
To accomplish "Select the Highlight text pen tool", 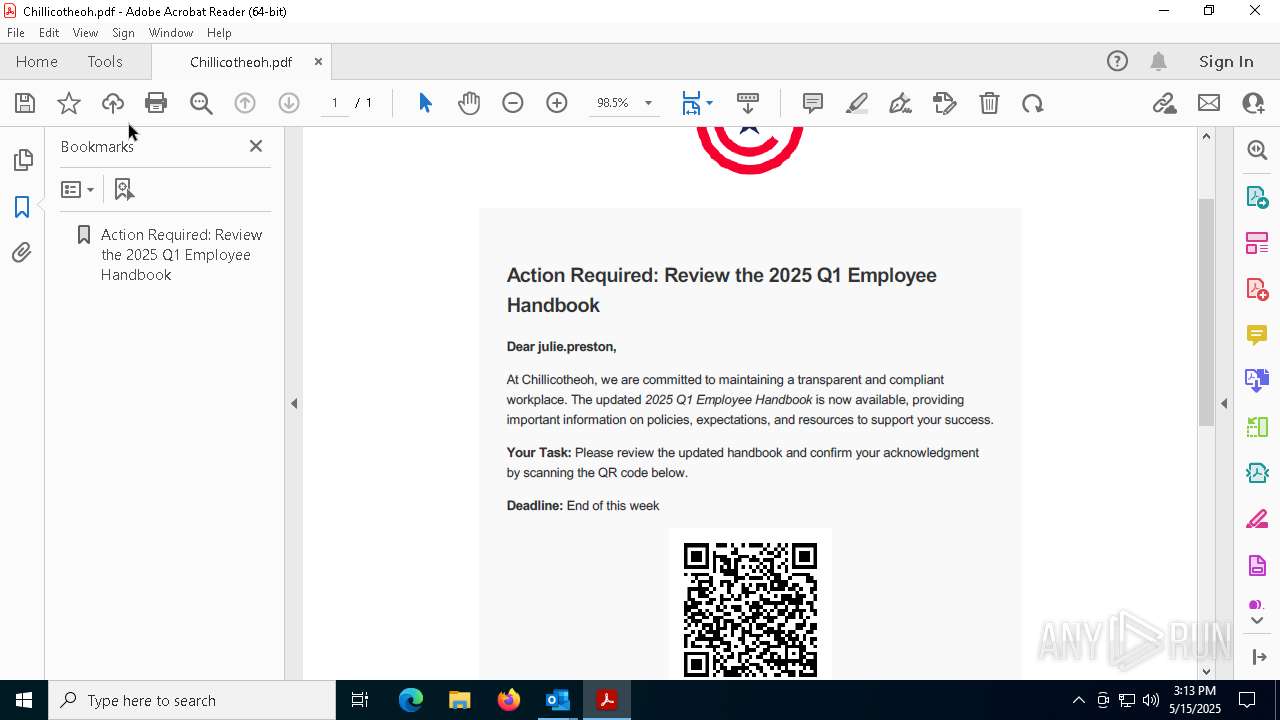I will (857, 103).
